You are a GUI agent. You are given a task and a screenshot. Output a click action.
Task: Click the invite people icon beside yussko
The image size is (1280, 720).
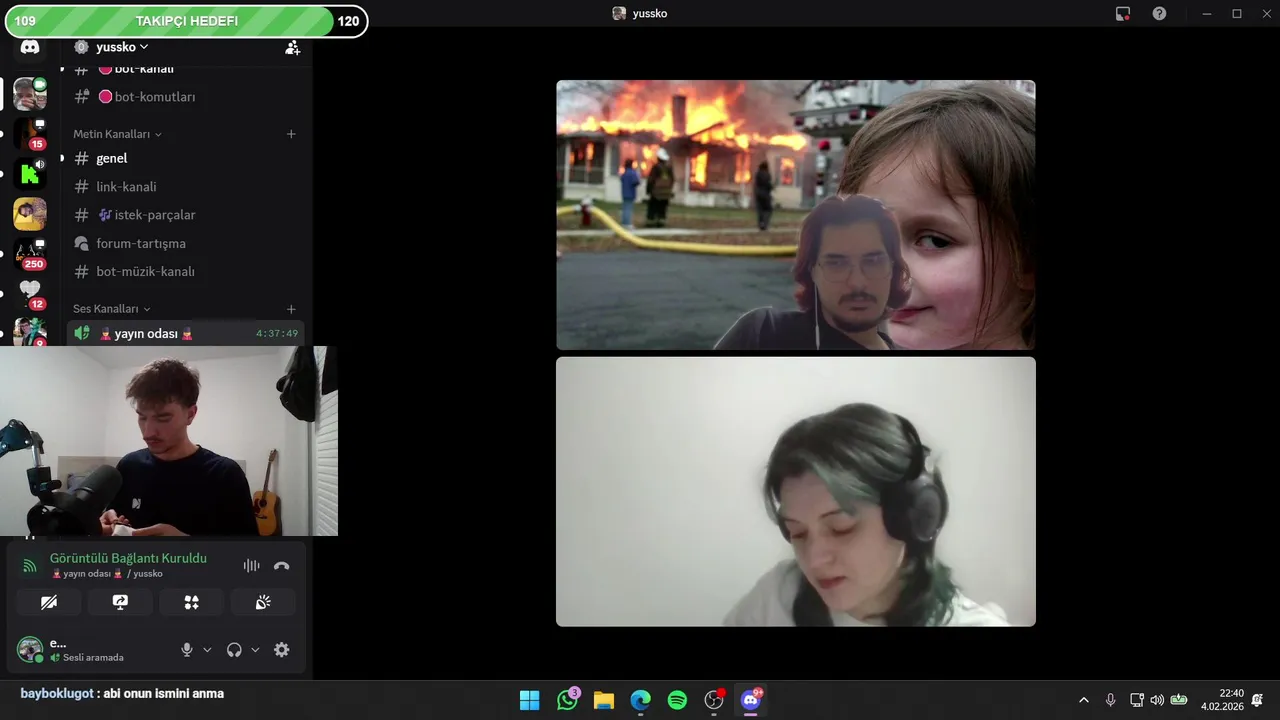click(292, 47)
